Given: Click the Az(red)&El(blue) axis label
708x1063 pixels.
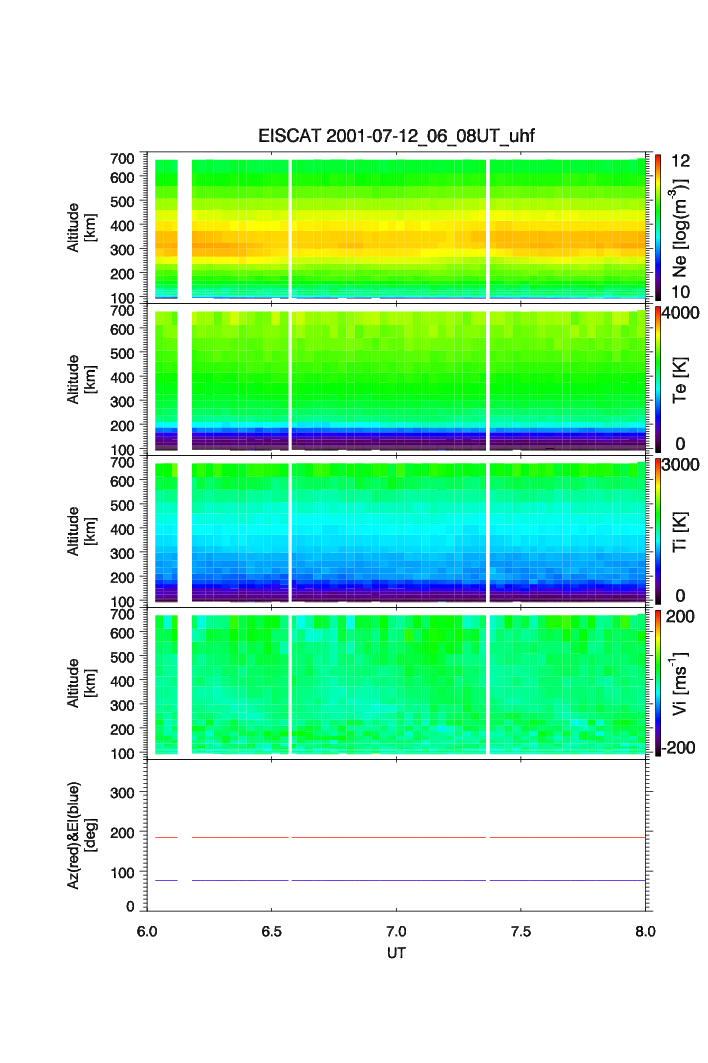Looking at the screenshot, I should pyautogui.click(x=80, y=835).
